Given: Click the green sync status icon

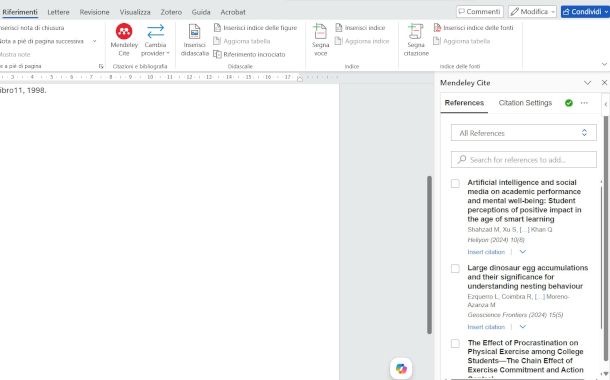Looking at the screenshot, I should [x=569, y=103].
